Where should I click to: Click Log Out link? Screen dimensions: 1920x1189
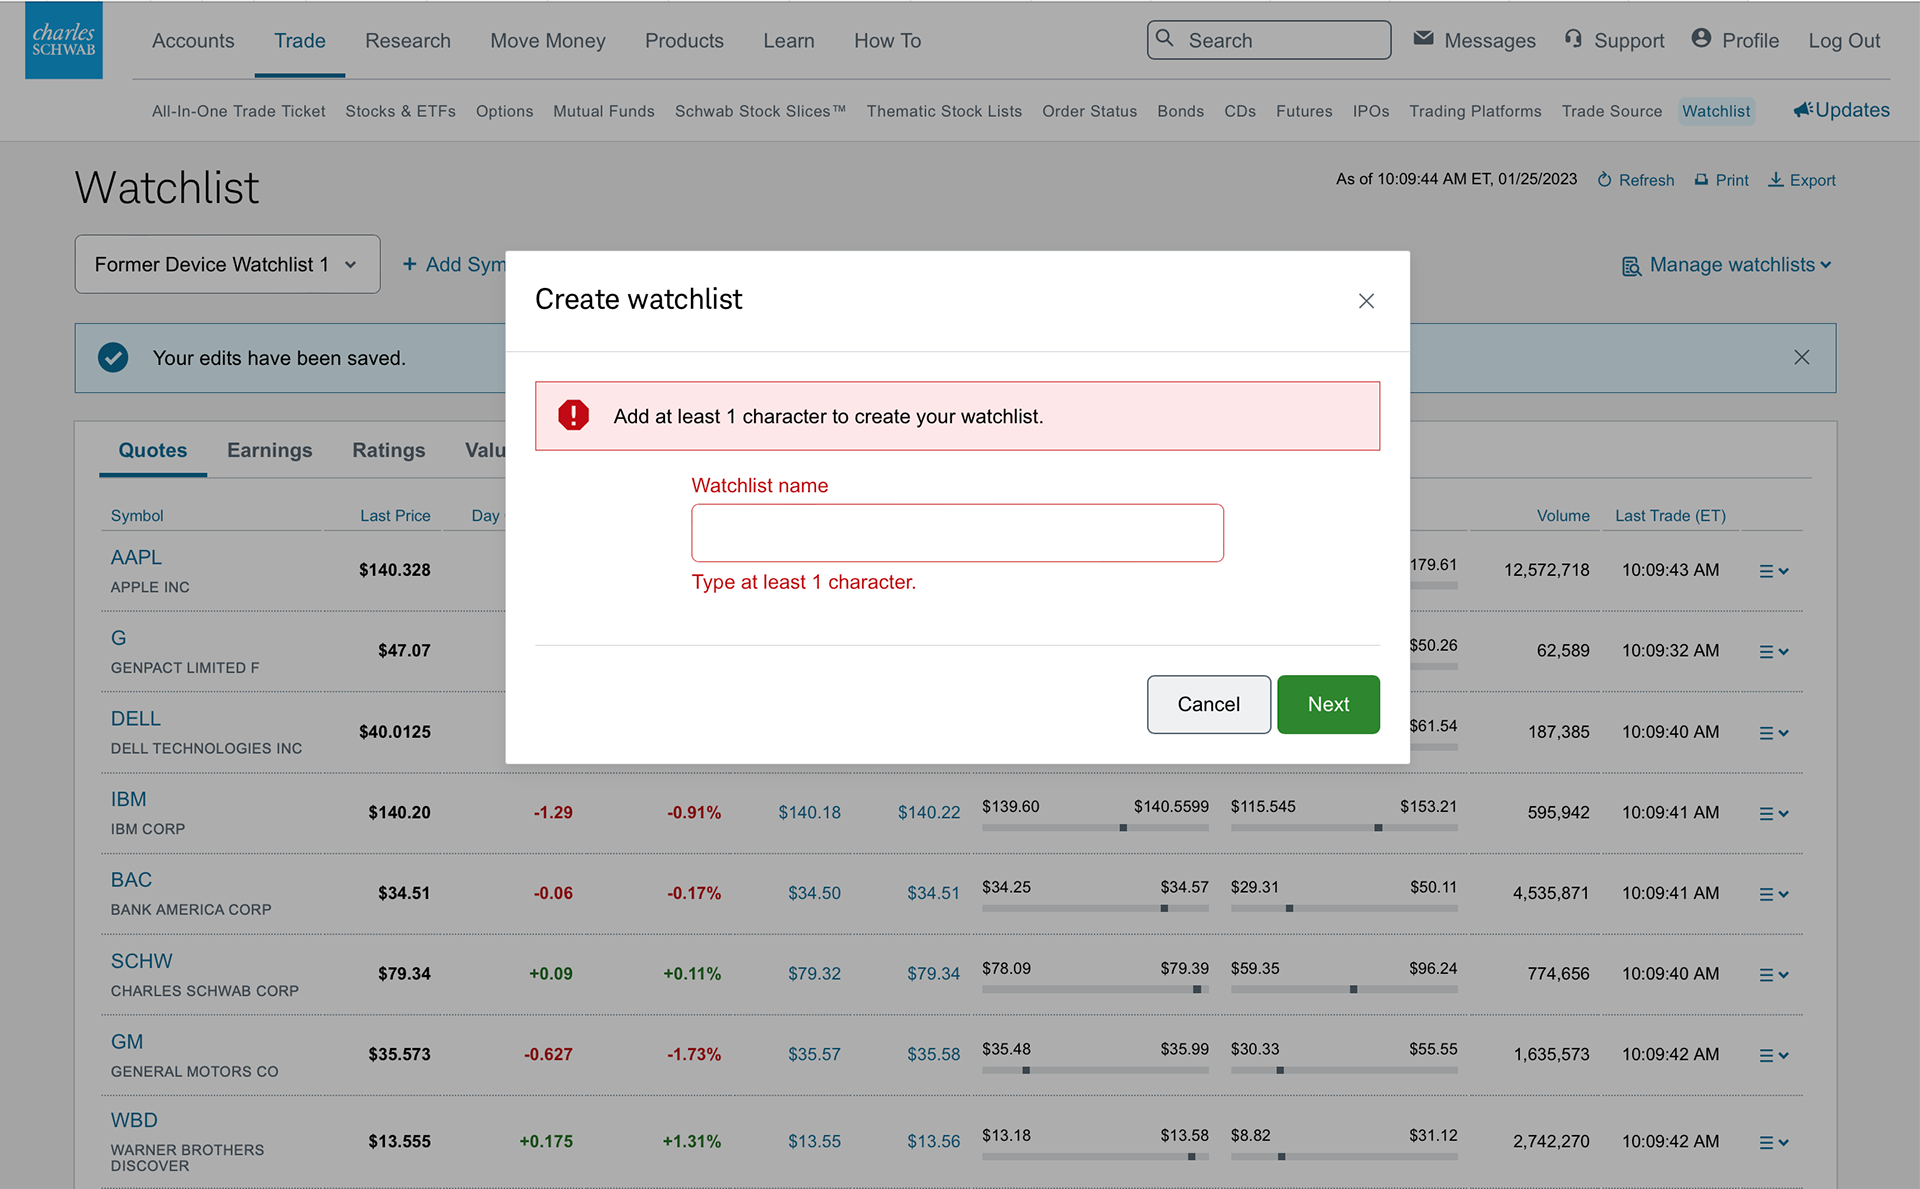(1844, 40)
